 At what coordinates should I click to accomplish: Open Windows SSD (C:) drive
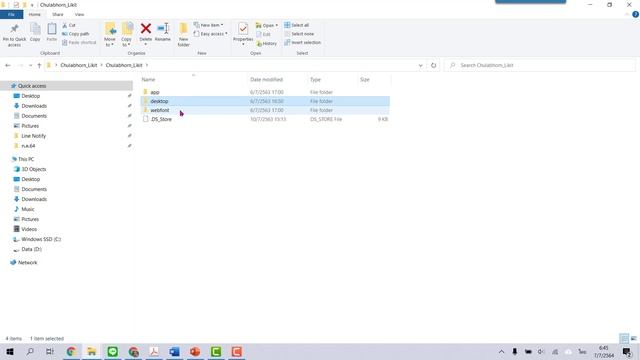pyautogui.click(x=41, y=239)
